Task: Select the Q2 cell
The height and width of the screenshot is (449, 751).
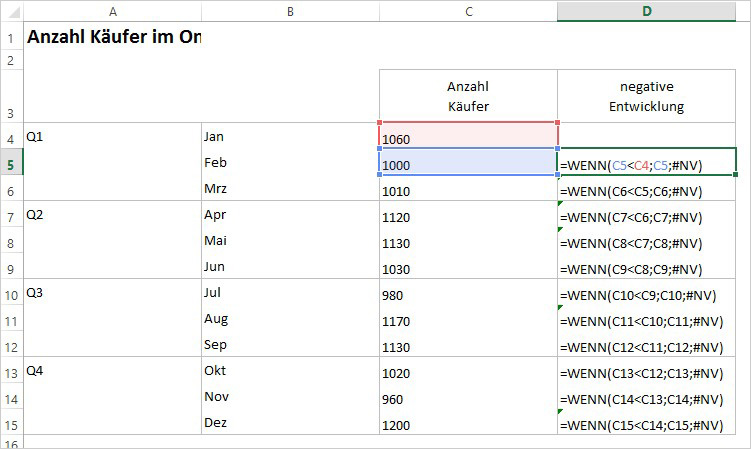Action: (113, 214)
